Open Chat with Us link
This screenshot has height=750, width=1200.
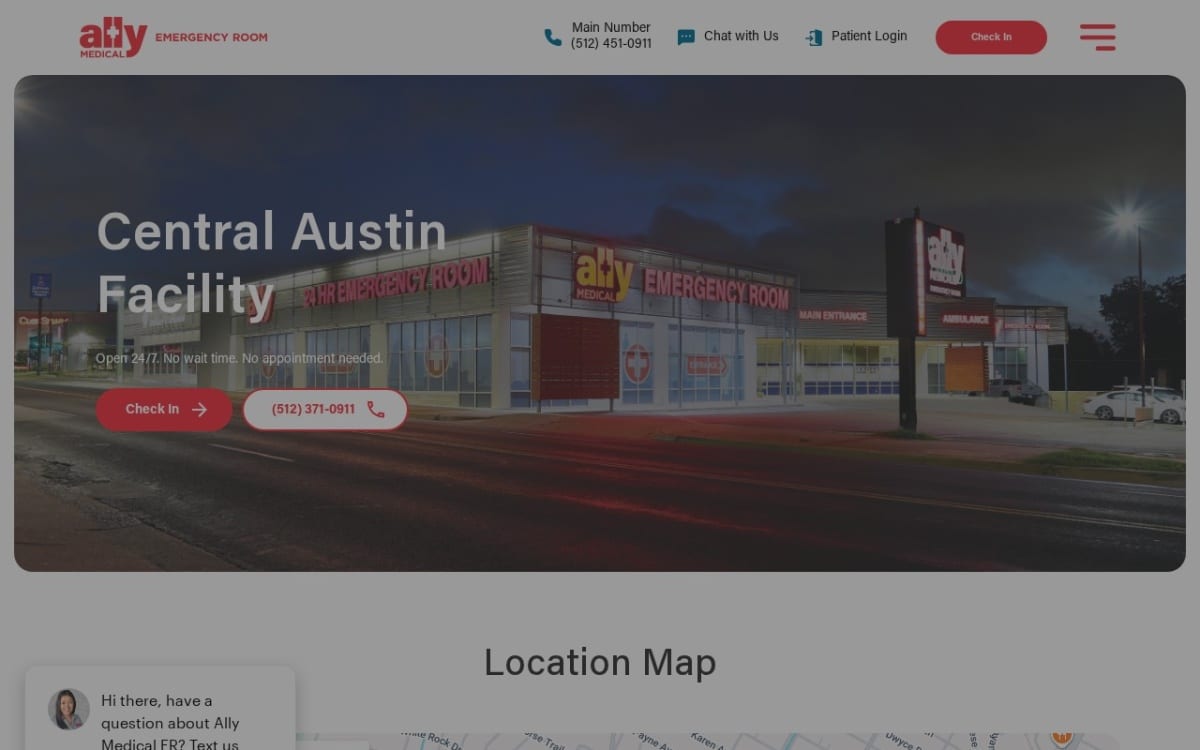[x=741, y=36]
